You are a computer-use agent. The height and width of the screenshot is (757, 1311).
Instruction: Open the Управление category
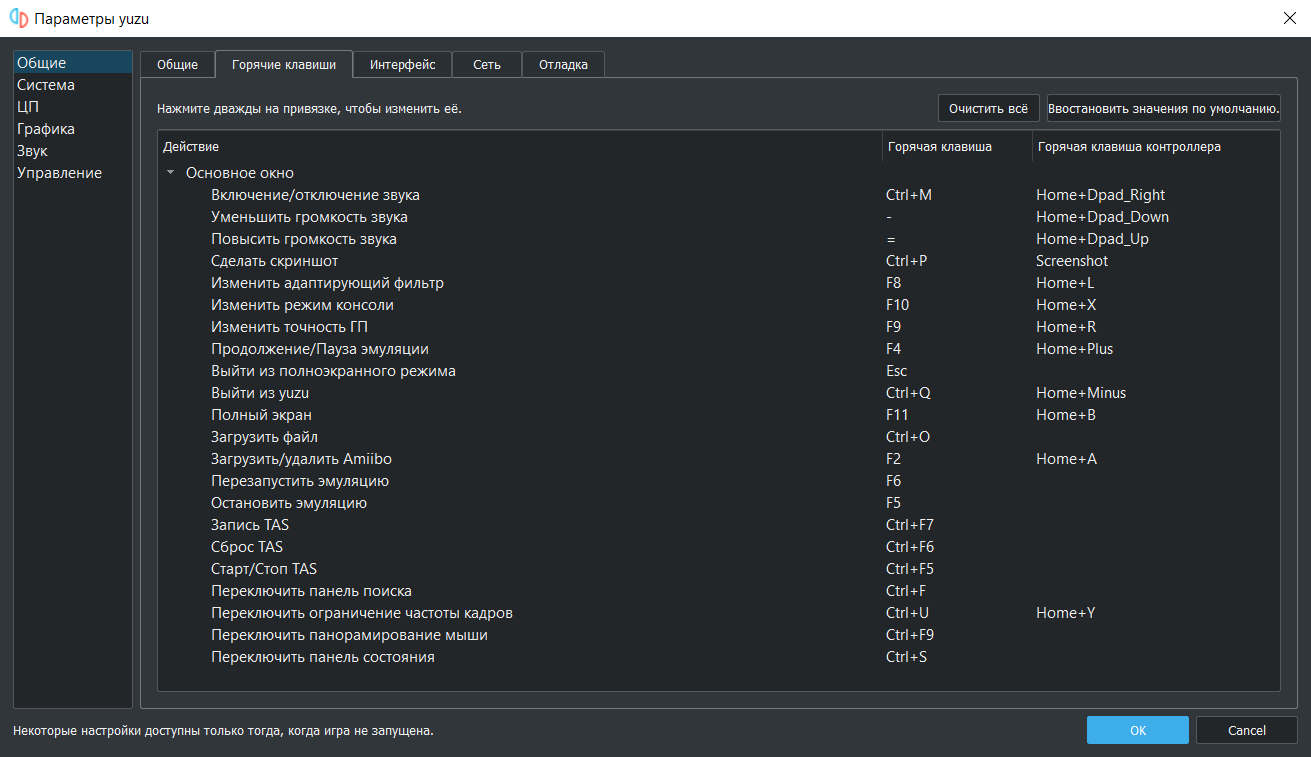pos(73,173)
